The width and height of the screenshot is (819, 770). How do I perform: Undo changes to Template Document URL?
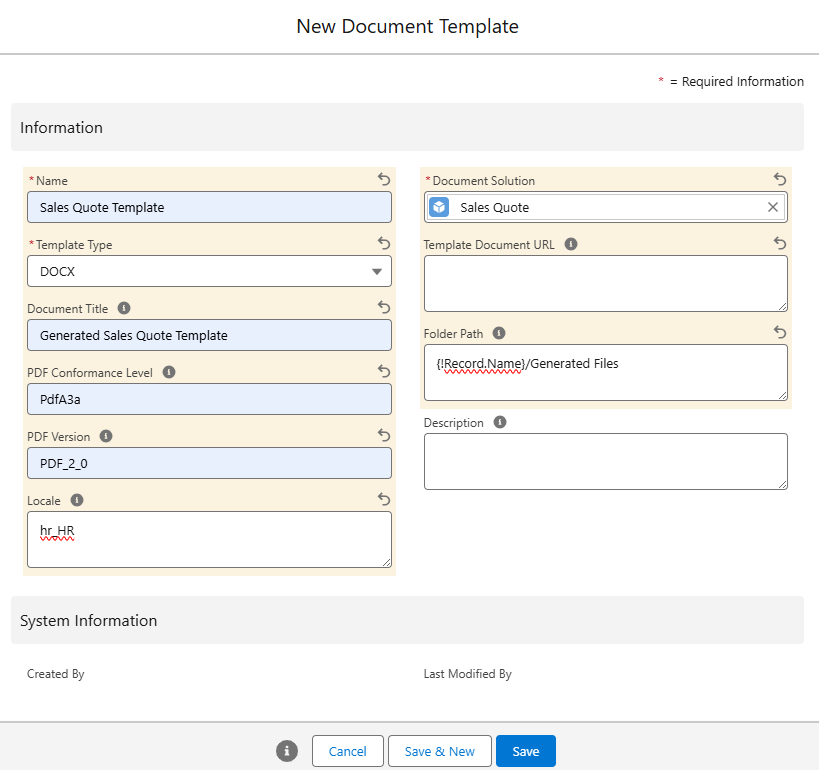[780, 243]
